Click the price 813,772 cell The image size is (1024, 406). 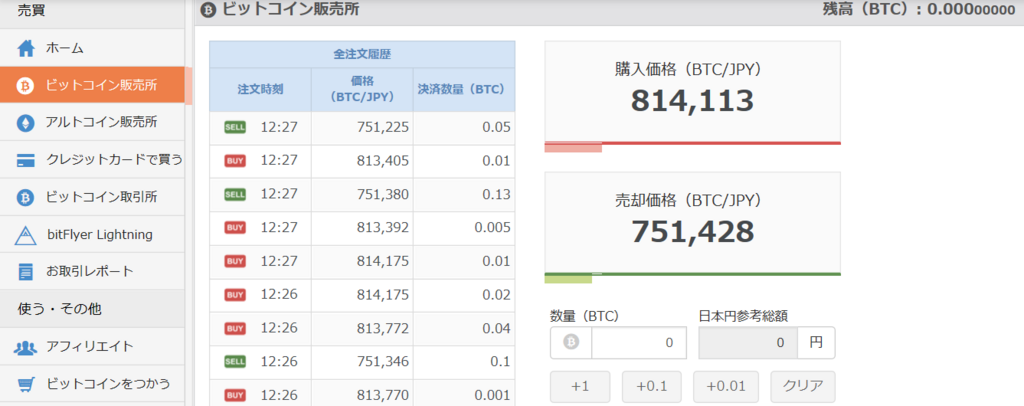pos(362,328)
